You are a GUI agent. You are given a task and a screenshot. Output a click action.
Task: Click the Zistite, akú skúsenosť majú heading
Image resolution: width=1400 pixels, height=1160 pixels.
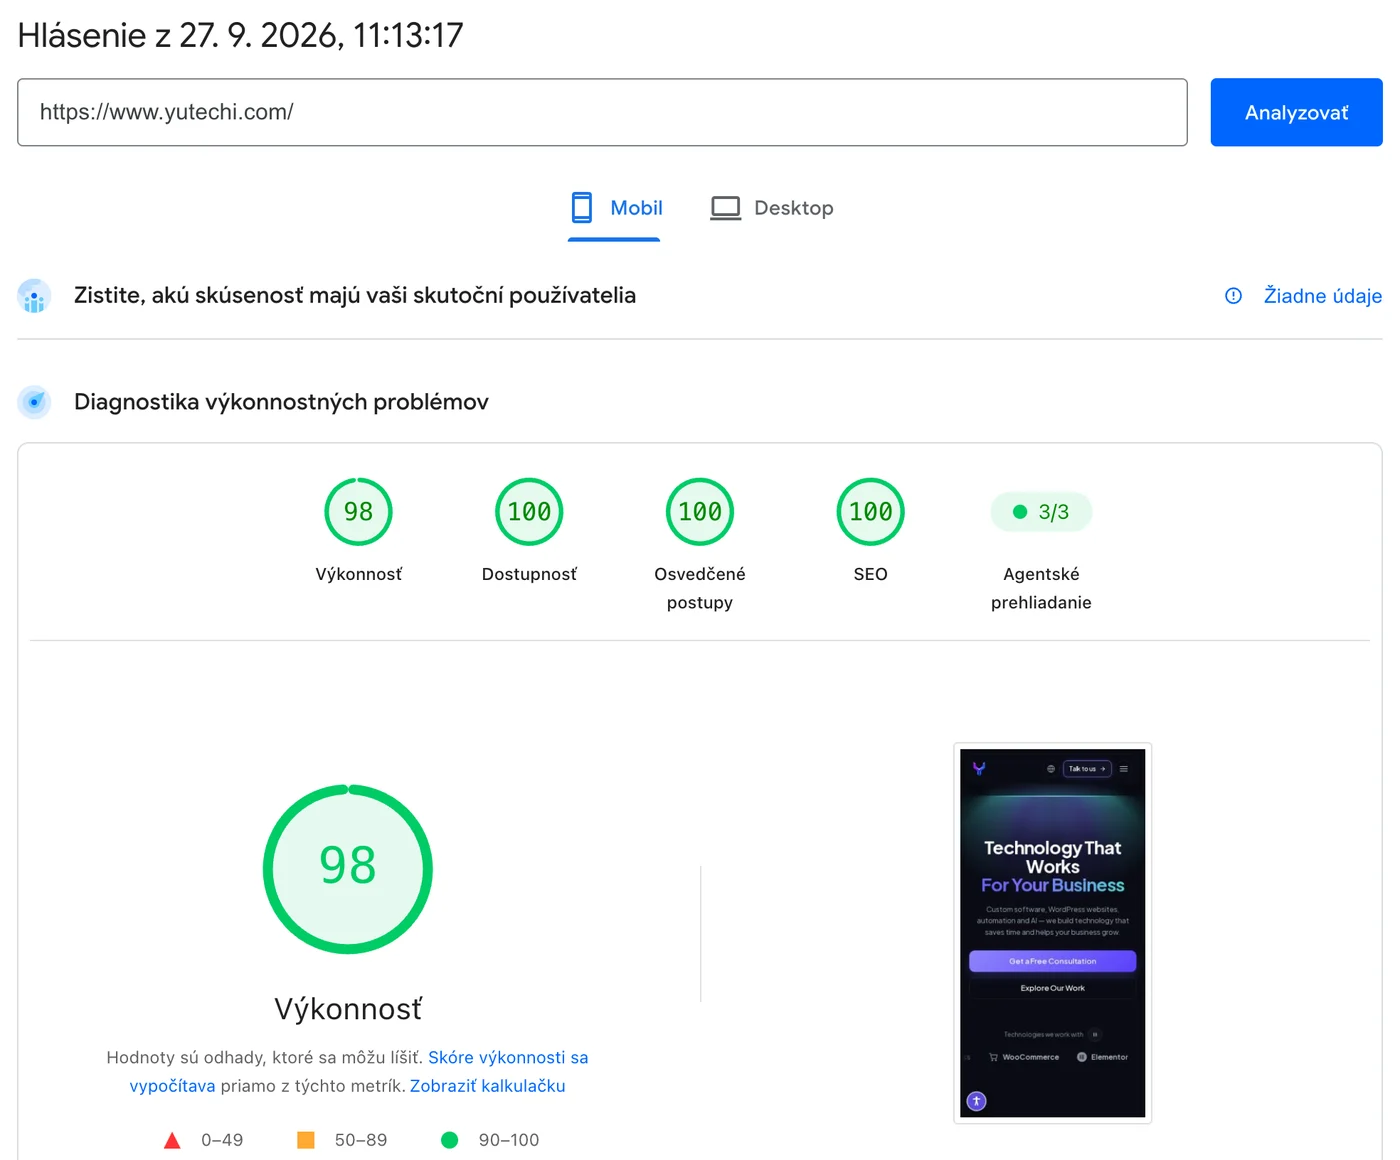pos(355,296)
